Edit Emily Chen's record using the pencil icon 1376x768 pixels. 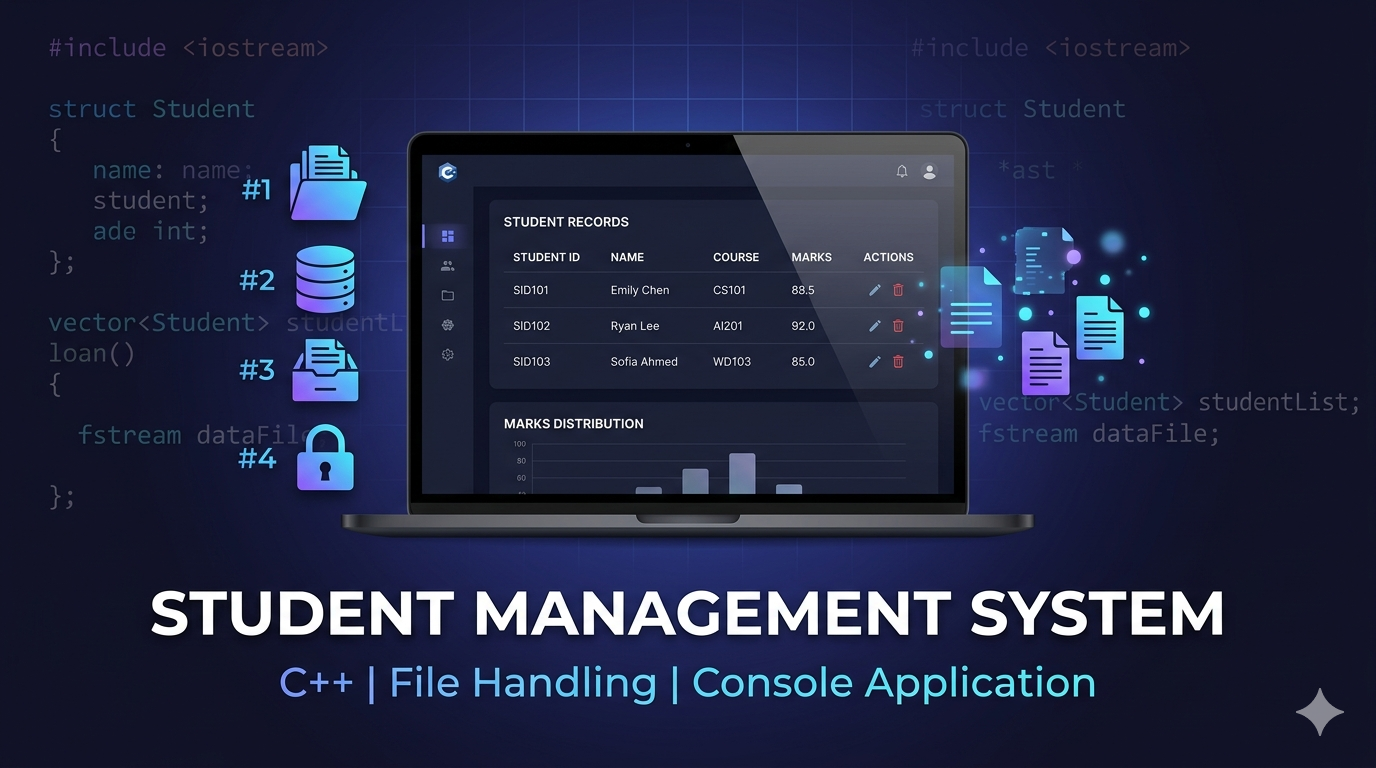click(x=874, y=290)
